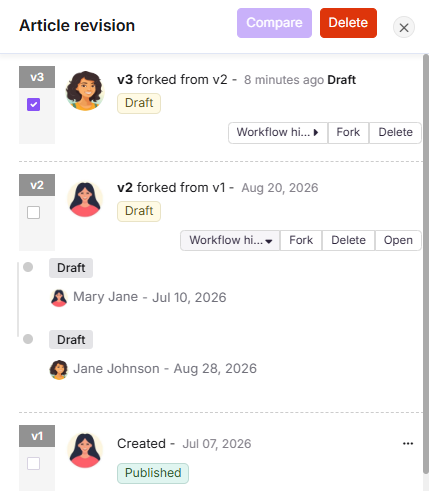Image resolution: width=429 pixels, height=491 pixels.
Task: Click the timeline dot for Mary Jane entry
Action: click(28, 267)
